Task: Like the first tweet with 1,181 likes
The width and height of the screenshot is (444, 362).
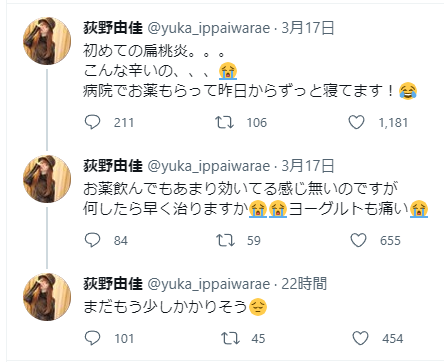Action: (x=356, y=122)
